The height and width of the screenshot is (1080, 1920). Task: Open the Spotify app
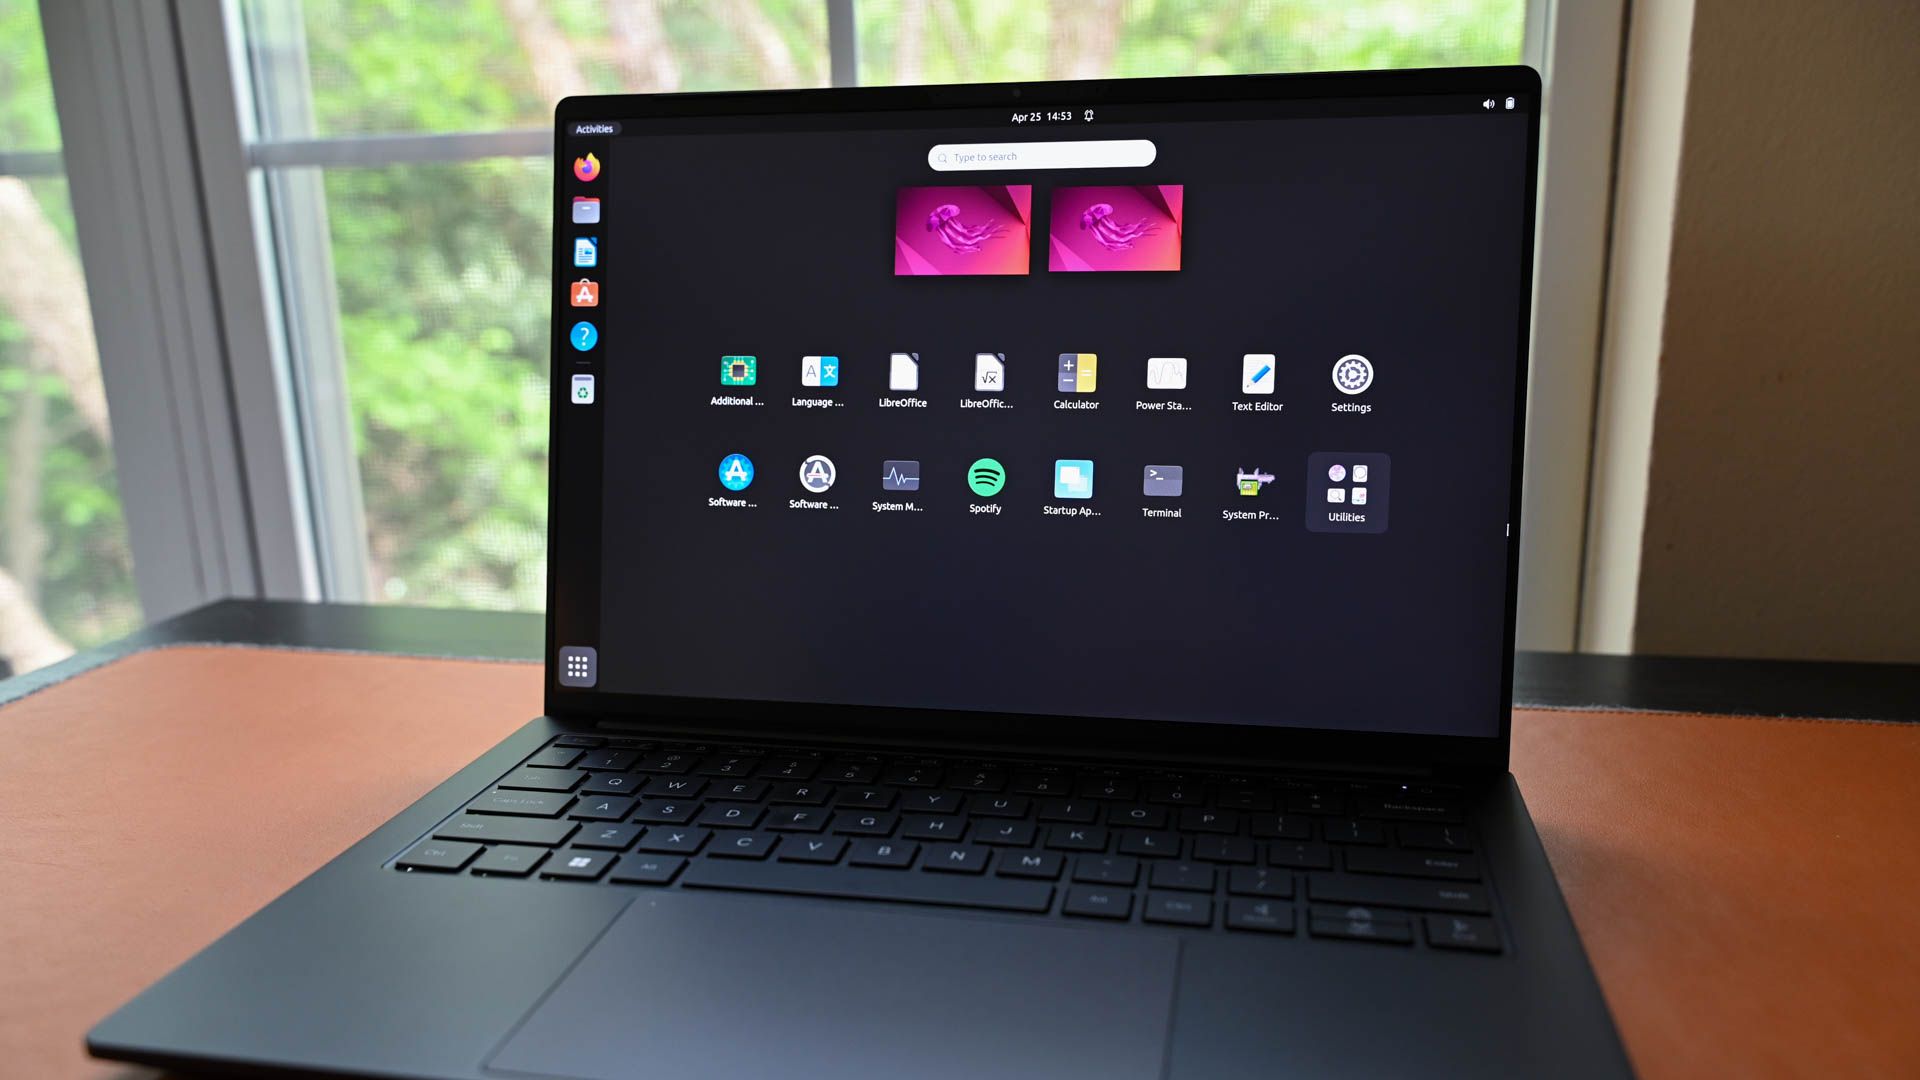(985, 479)
